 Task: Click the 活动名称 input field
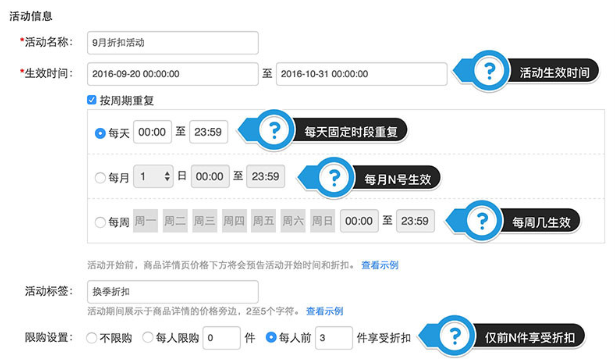pyautogui.click(x=173, y=42)
